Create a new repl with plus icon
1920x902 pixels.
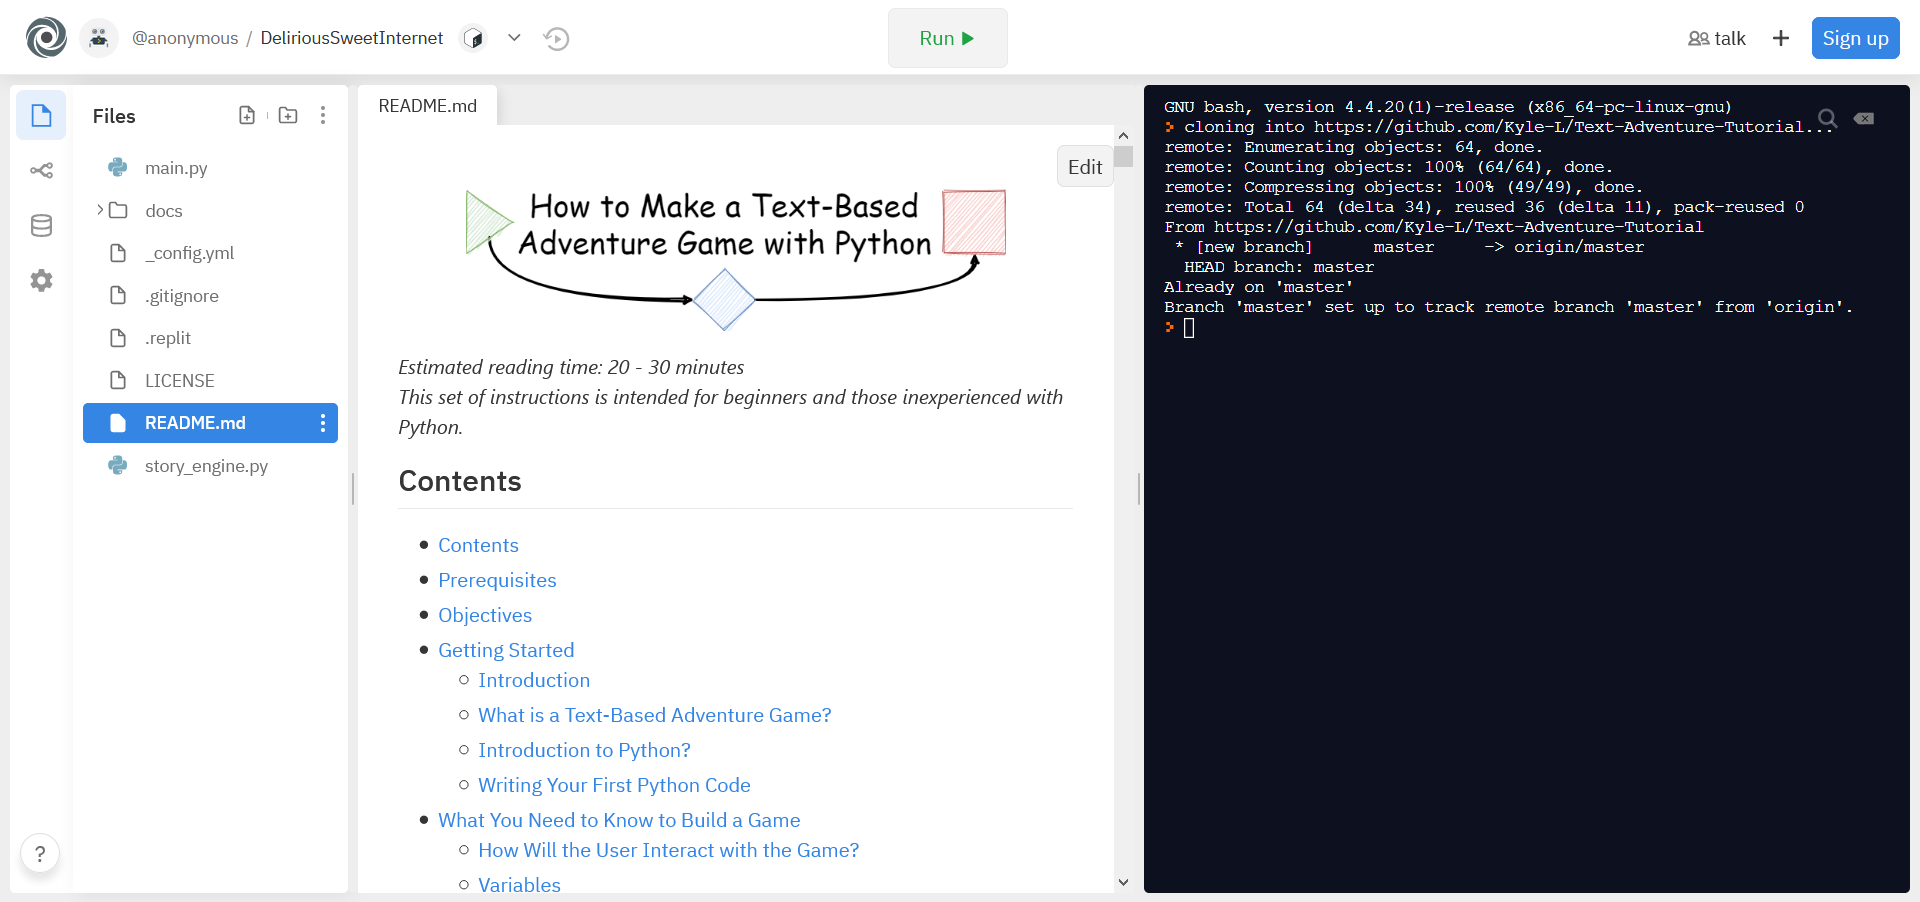point(1781,38)
